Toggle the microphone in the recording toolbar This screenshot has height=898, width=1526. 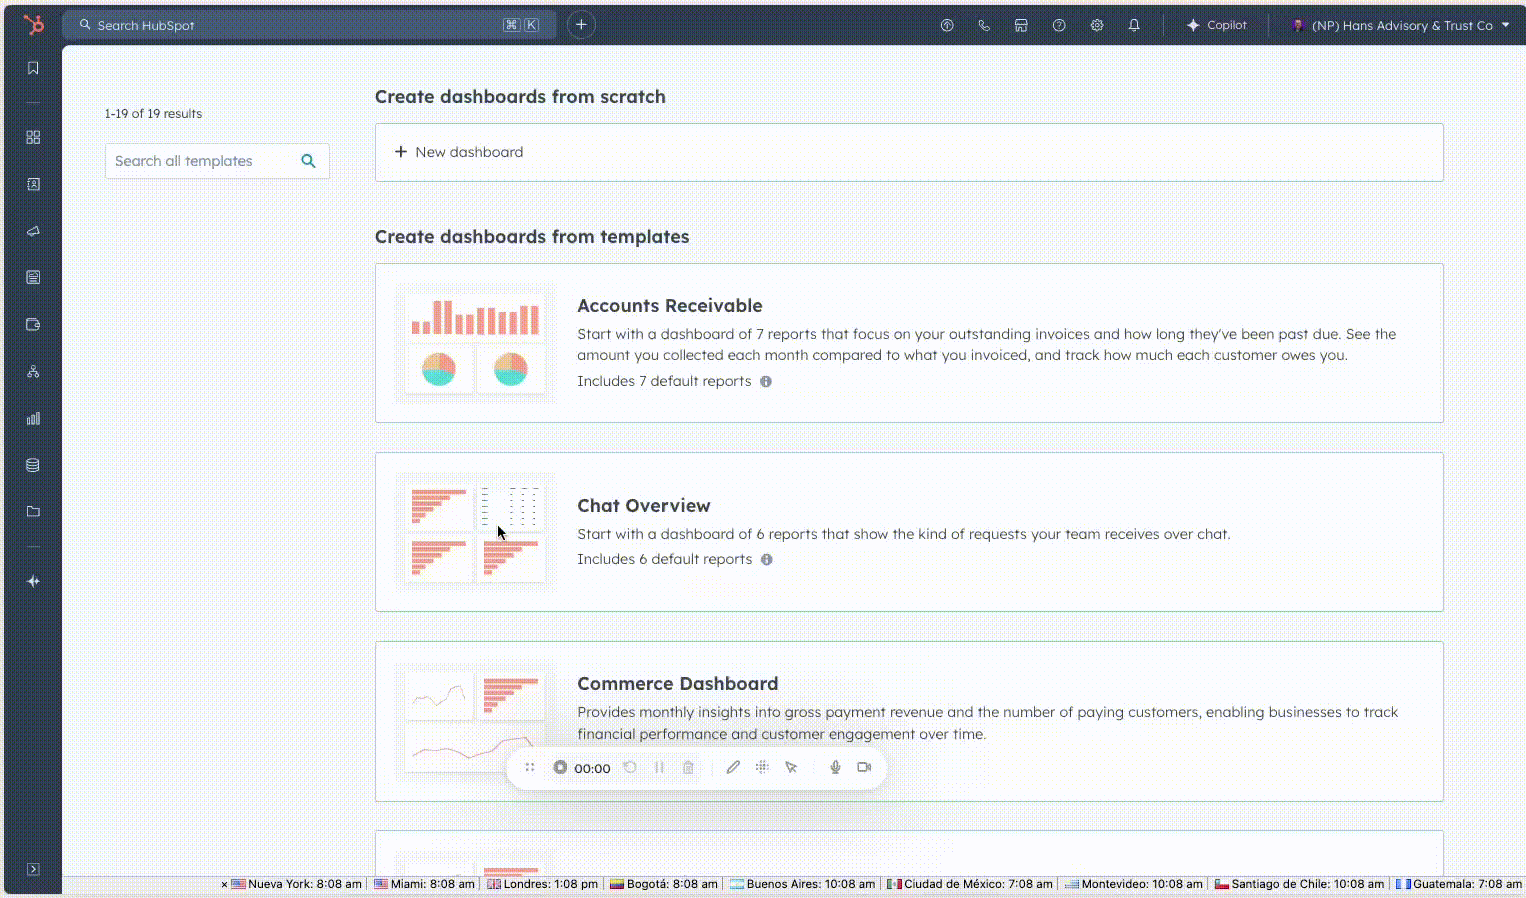pyautogui.click(x=835, y=767)
